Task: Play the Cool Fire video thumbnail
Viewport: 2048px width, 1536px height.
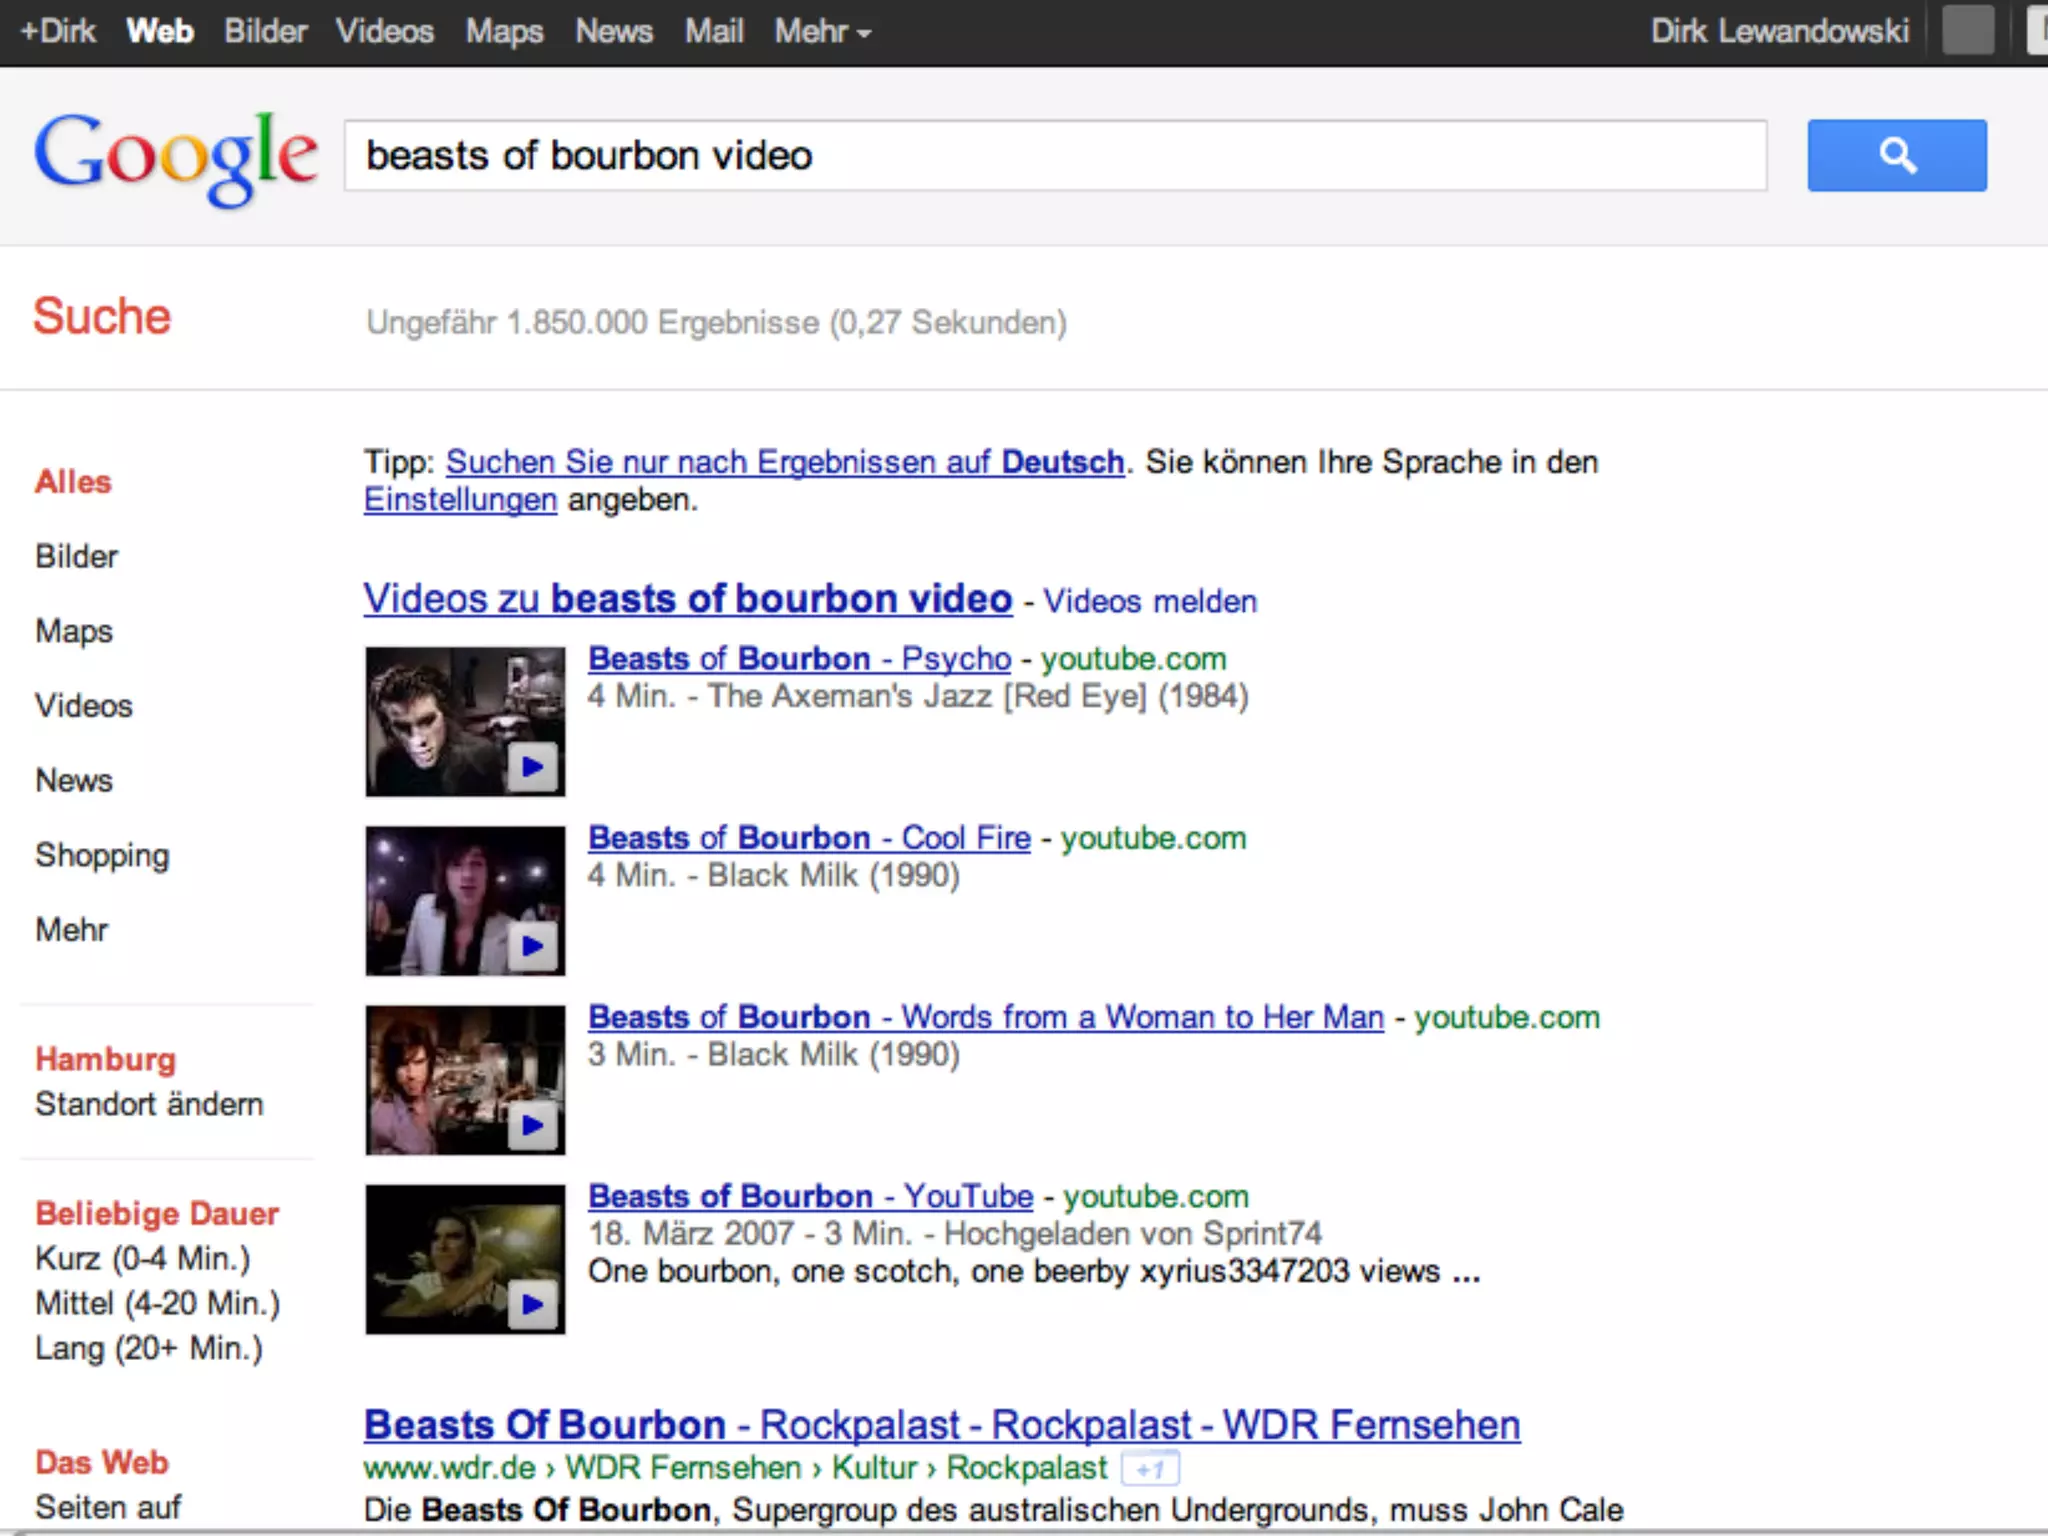Action: 464,900
